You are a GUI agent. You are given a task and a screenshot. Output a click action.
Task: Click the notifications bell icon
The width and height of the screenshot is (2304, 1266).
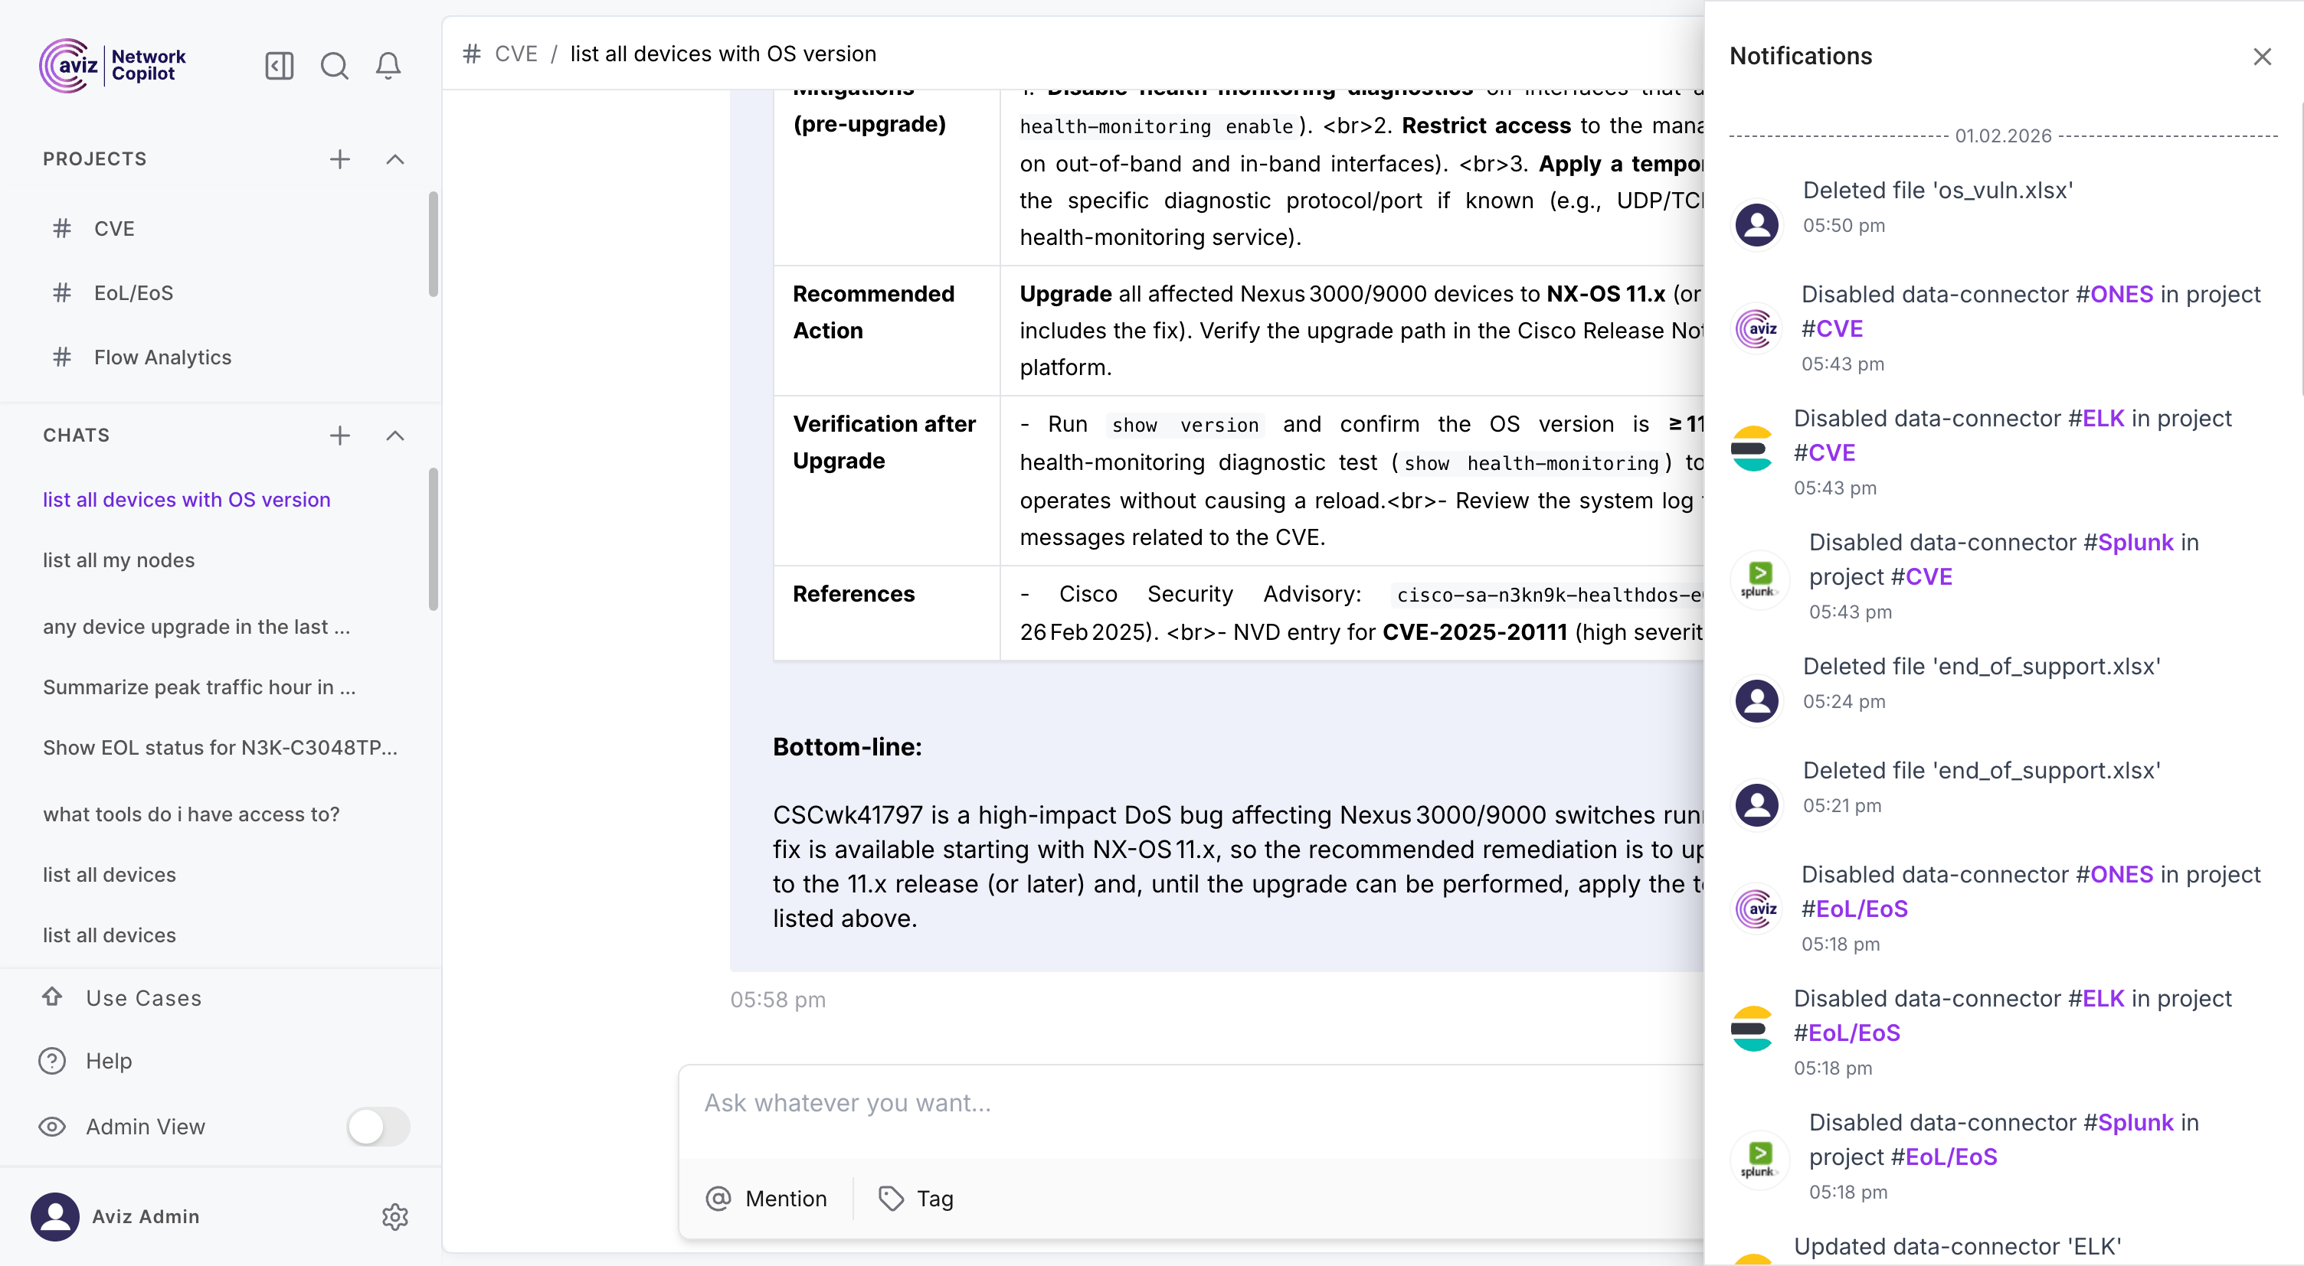click(388, 66)
